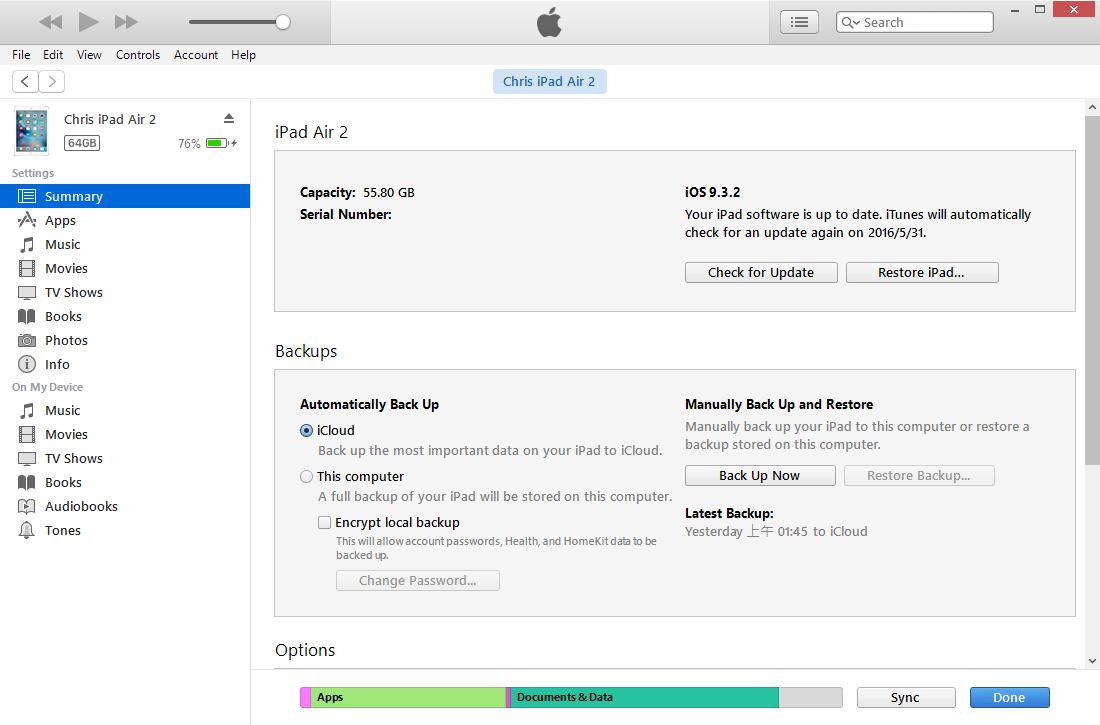The height and width of the screenshot is (725, 1100).
Task: Enable Encrypt local backup checkbox
Action: coord(324,522)
